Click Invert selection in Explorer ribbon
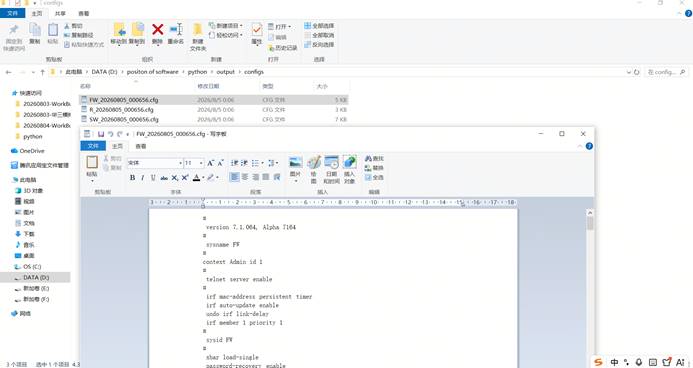This screenshot has height=368, width=693. pyautogui.click(x=319, y=45)
